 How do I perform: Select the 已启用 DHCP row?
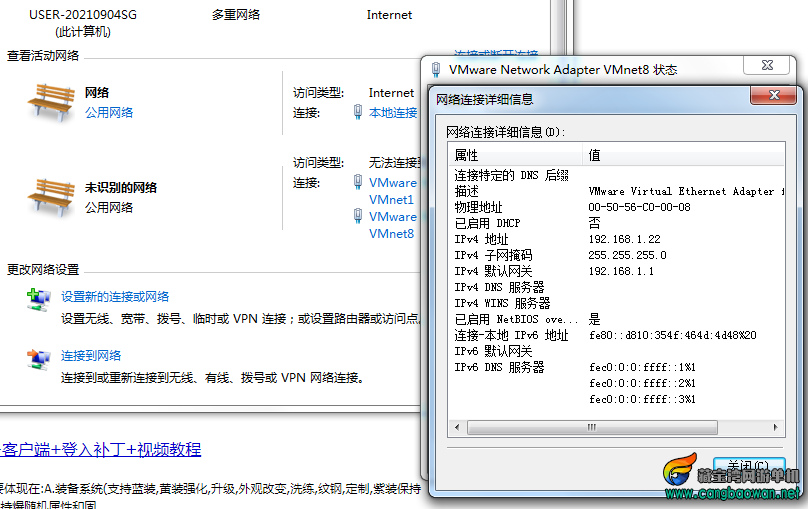(617, 223)
